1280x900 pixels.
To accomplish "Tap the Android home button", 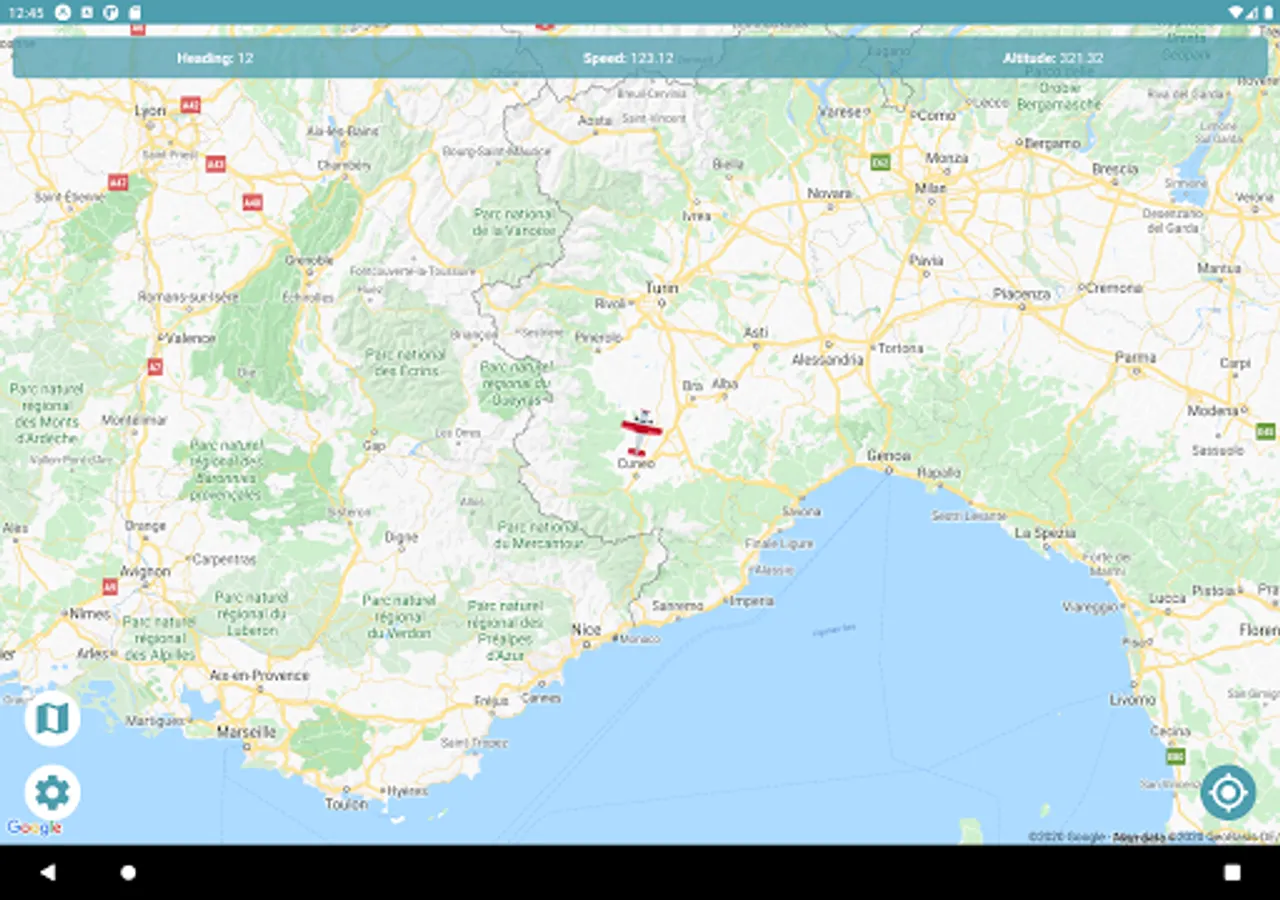I will [x=128, y=872].
